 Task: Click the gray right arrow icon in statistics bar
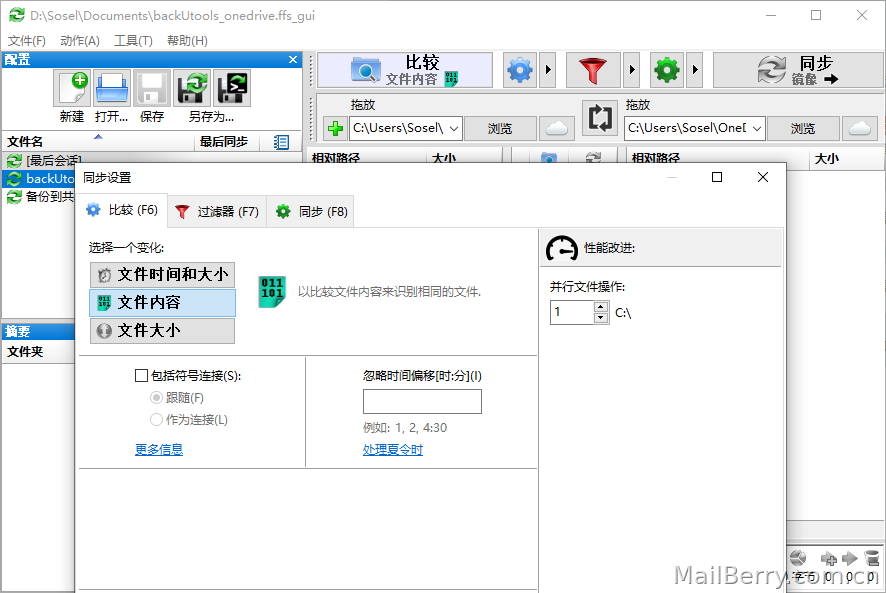[x=849, y=559]
